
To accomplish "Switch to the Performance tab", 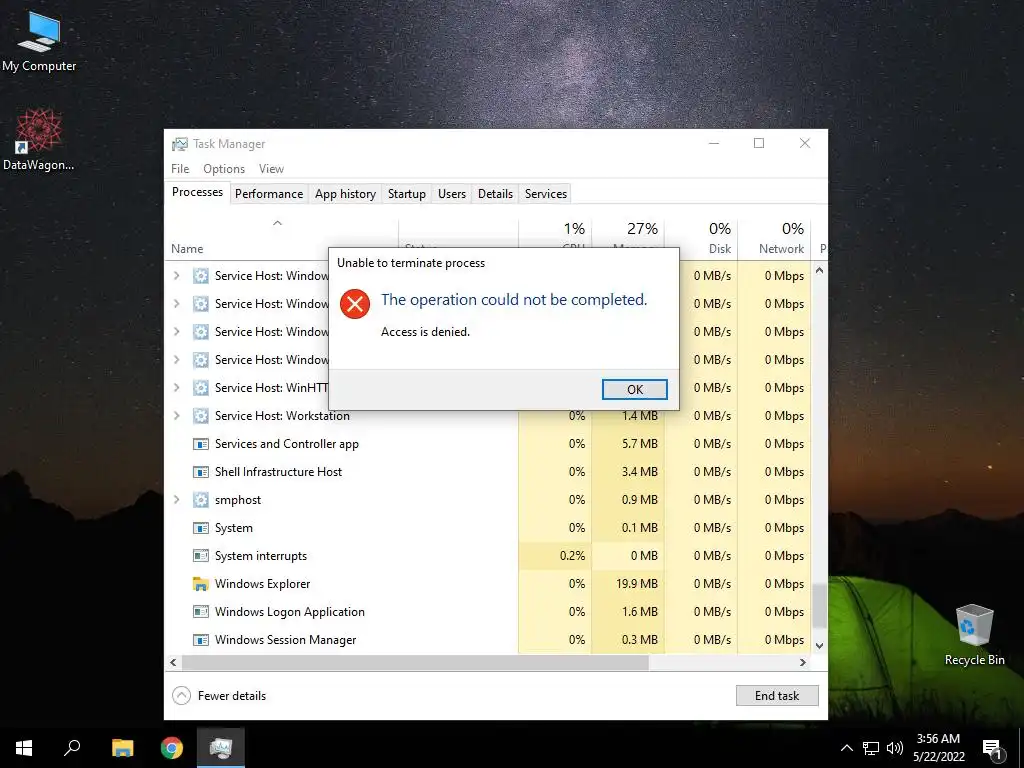I will 268,194.
